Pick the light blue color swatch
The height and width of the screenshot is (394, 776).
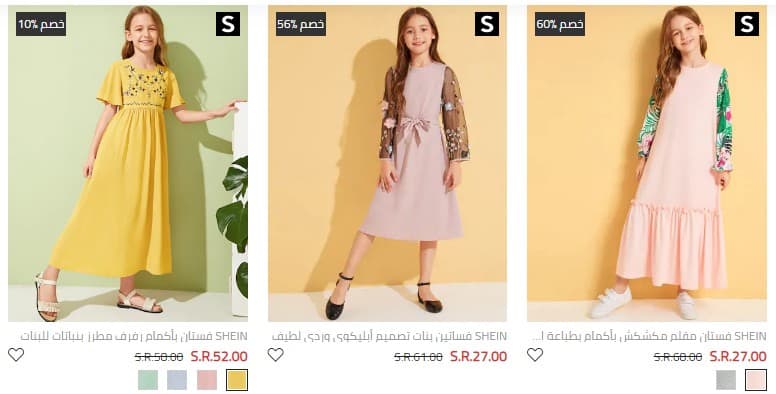[x=177, y=380]
